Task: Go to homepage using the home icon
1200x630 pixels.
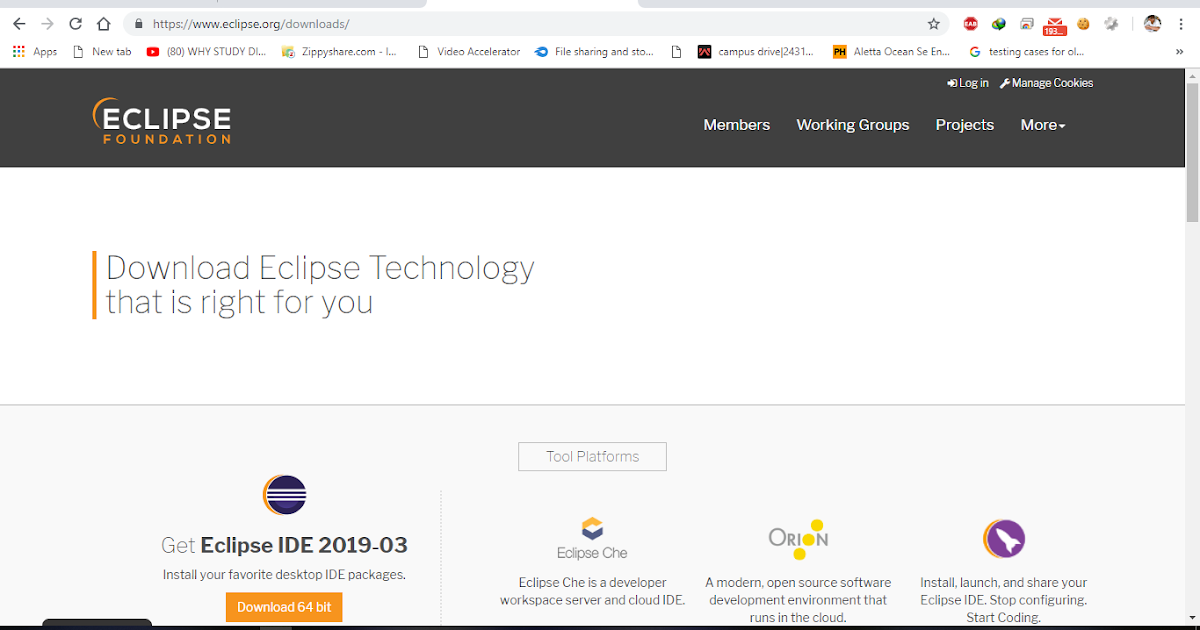Action: pos(103,23)
